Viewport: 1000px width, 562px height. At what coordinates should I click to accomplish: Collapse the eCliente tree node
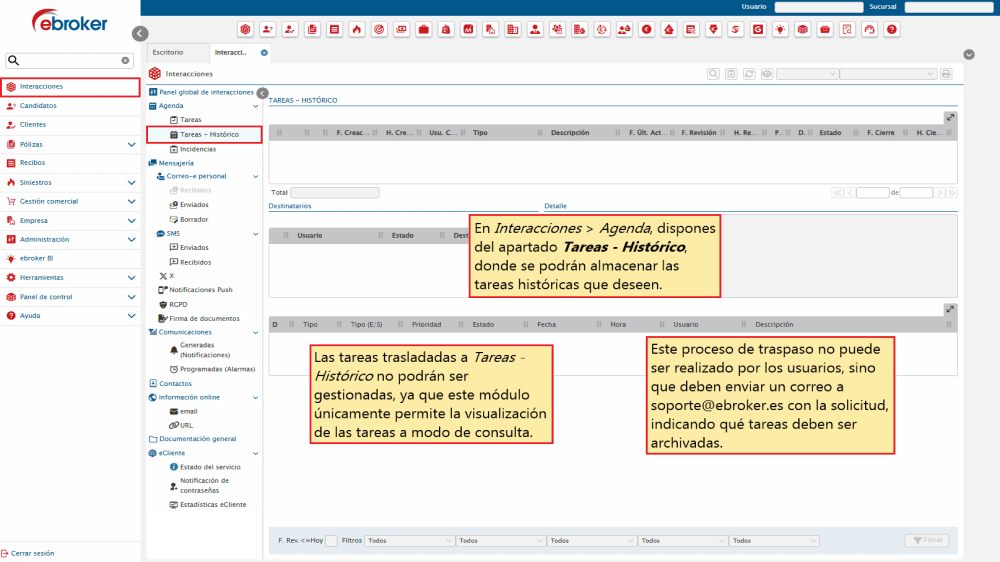[x=256, y=454]
